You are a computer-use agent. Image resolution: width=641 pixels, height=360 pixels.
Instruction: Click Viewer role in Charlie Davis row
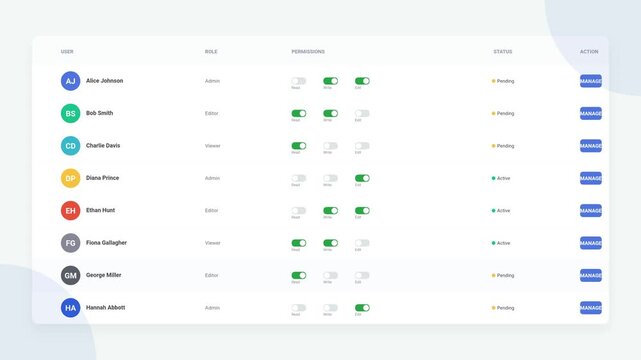coord(213,146)
